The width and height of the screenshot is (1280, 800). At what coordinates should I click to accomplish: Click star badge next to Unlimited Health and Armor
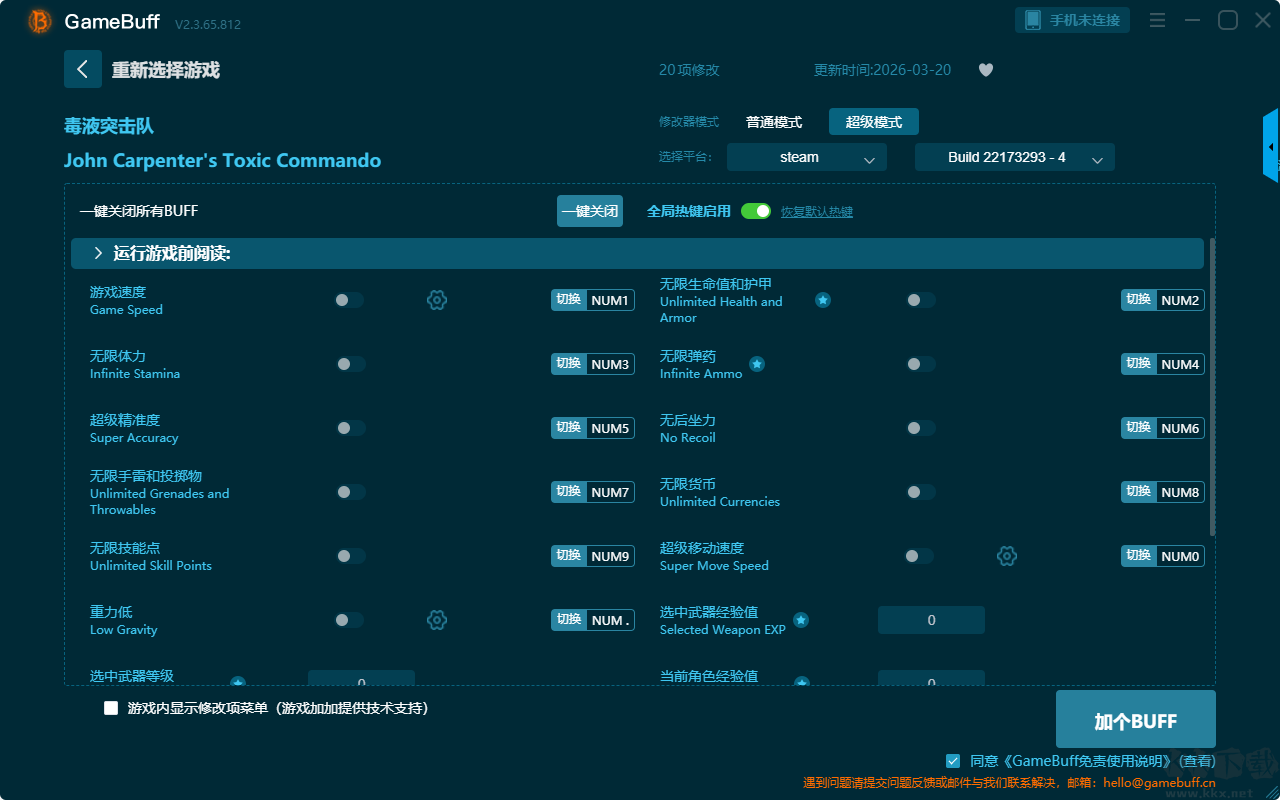(823, 300)
